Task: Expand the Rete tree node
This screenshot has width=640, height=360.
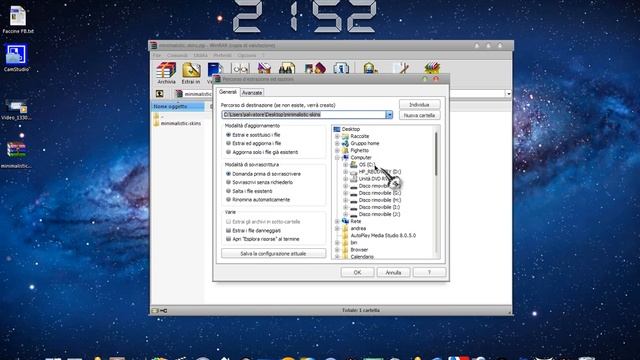Action: click(338, 221)
